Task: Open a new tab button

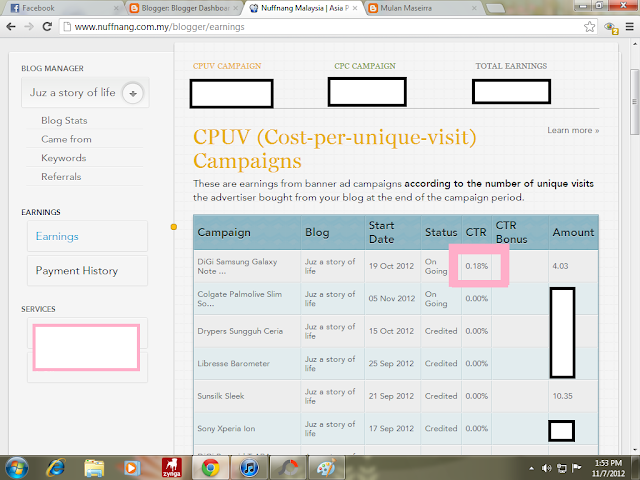Action: [496, 8]
